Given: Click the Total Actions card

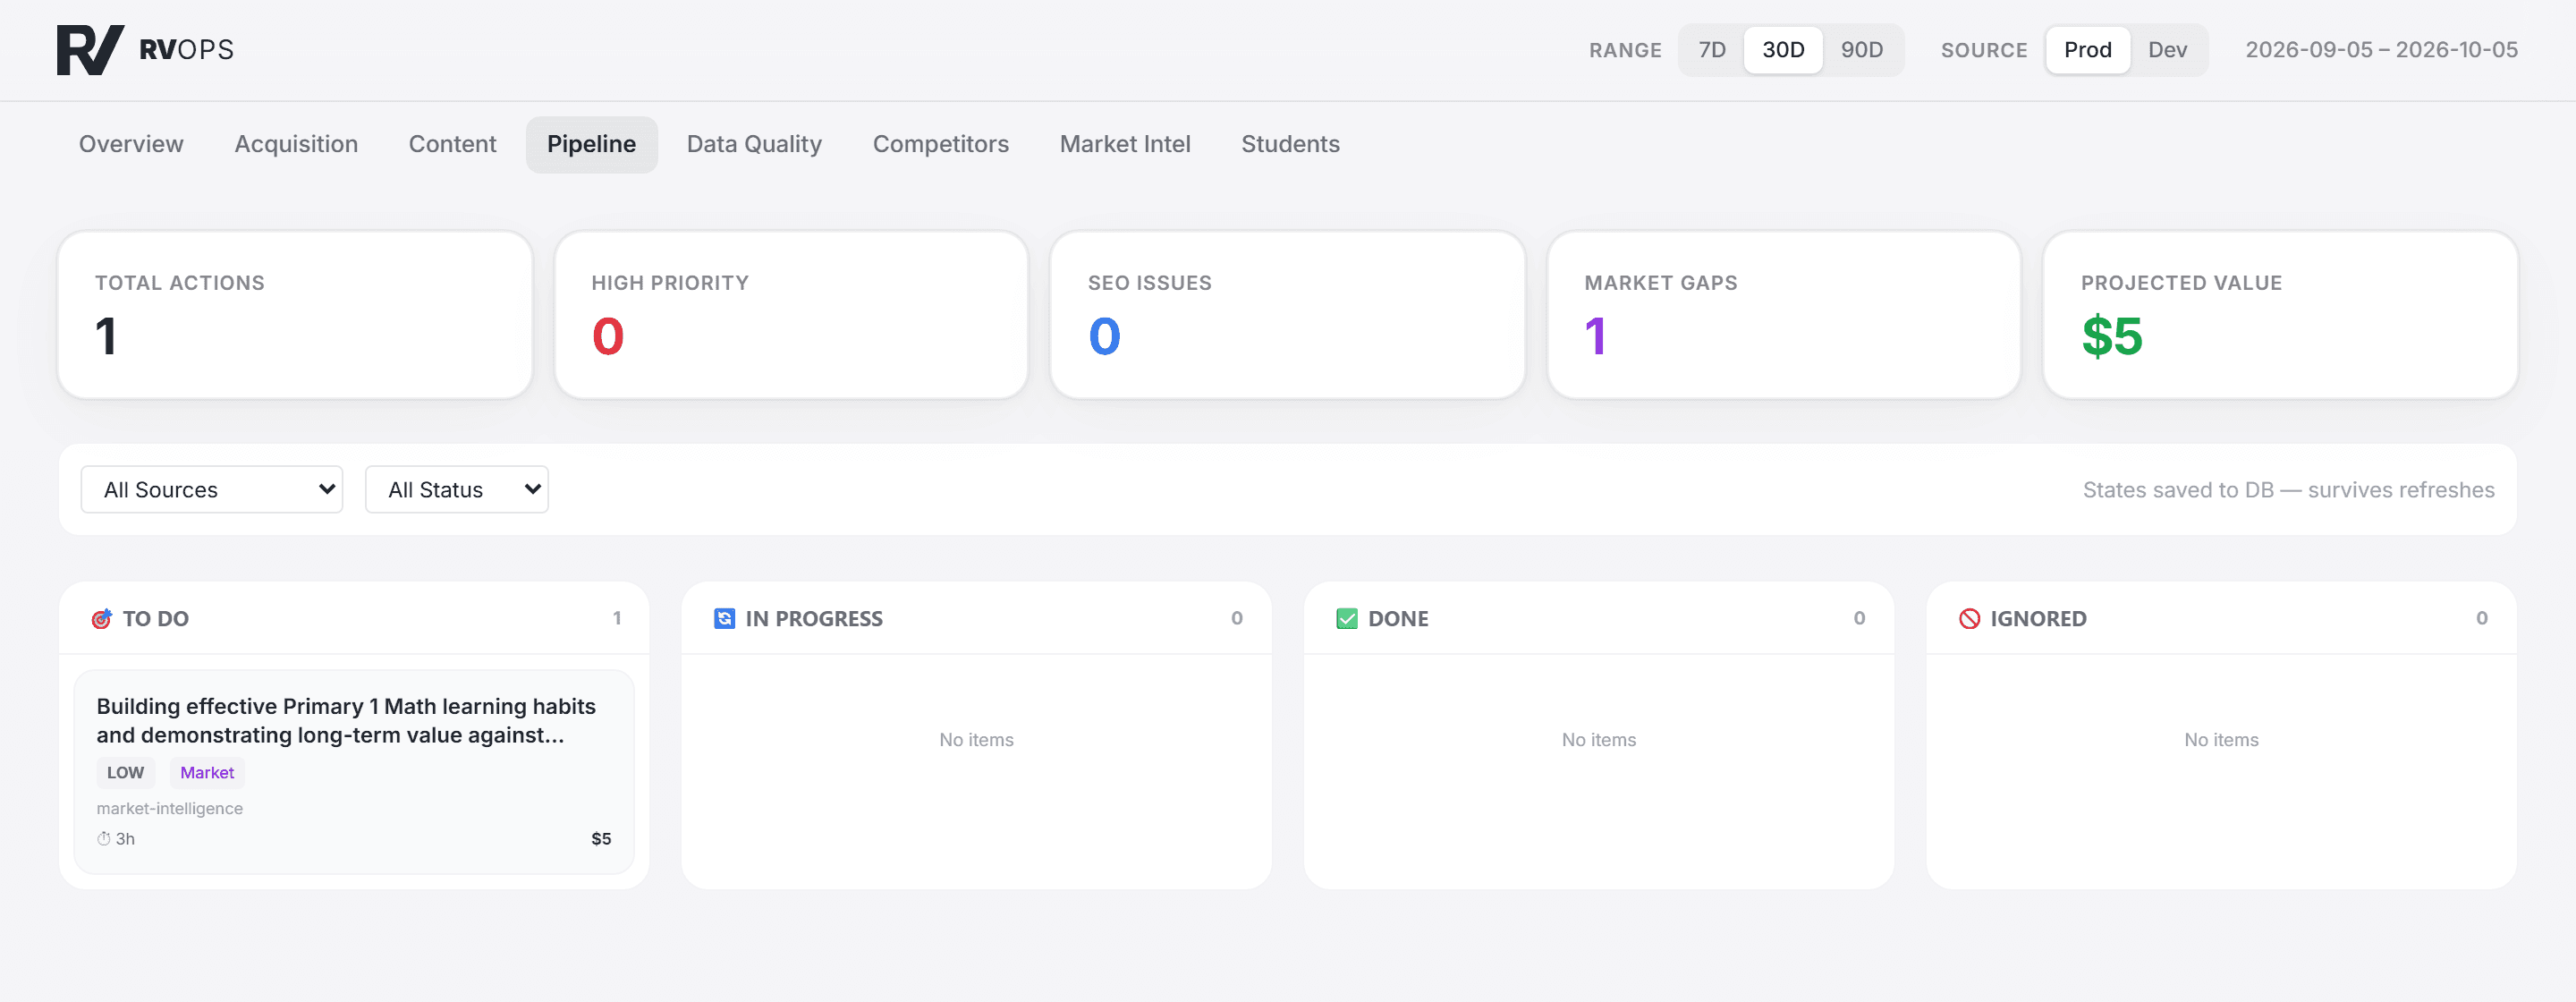Looking at the screenshot, I should point(295,315).
